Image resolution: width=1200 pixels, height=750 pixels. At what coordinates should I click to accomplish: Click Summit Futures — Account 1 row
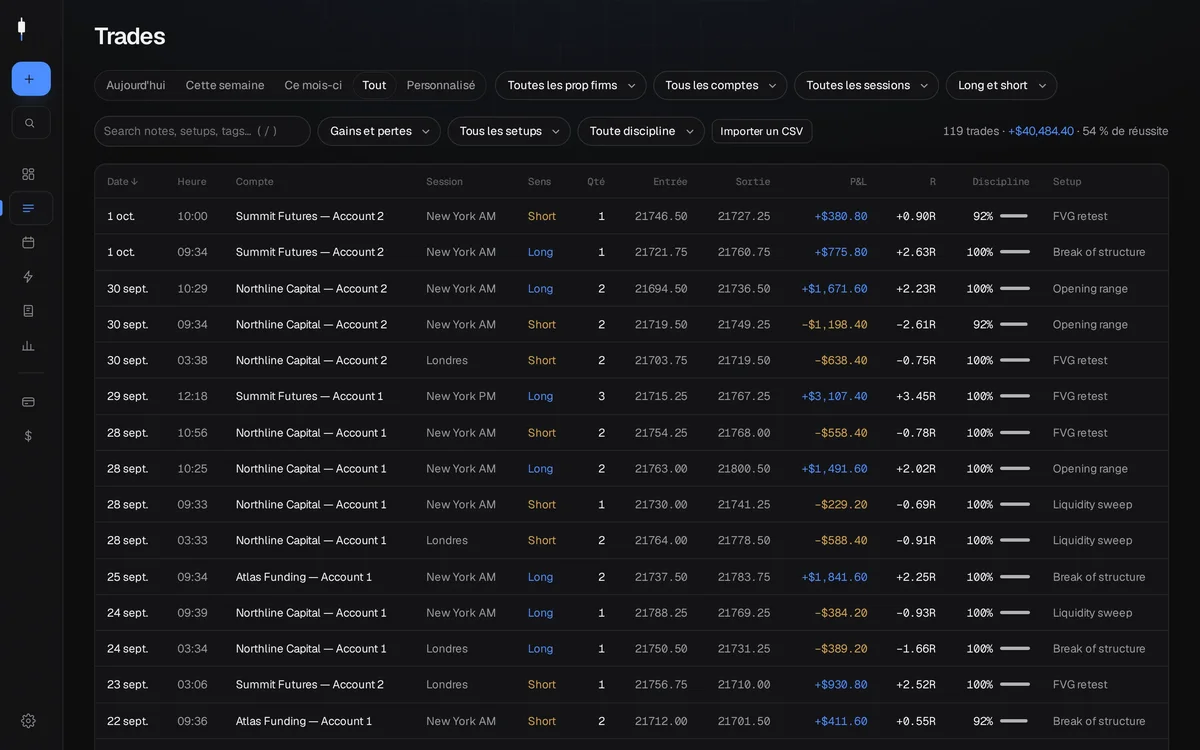(631, 396)
